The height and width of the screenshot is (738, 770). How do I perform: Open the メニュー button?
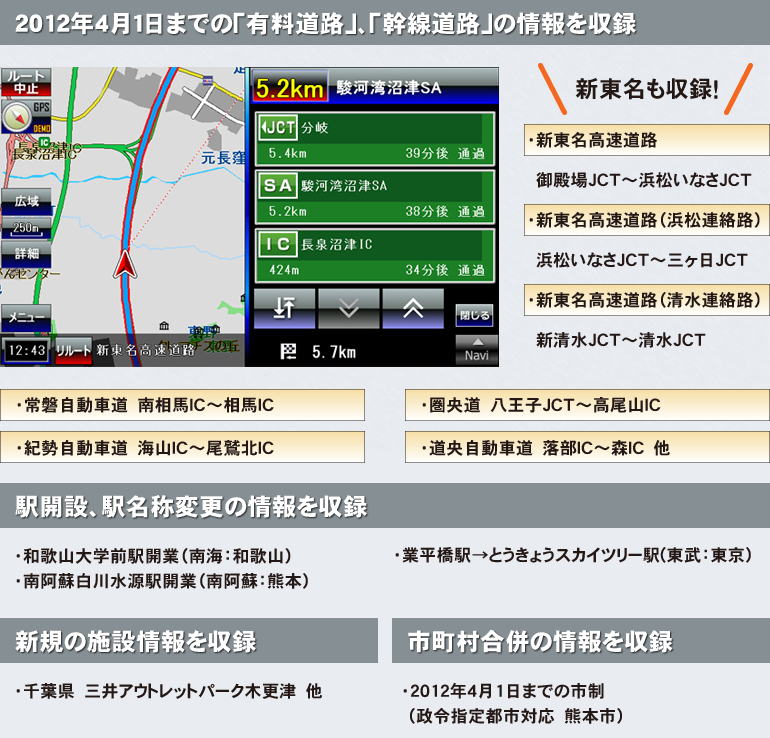tap(26, 317)
